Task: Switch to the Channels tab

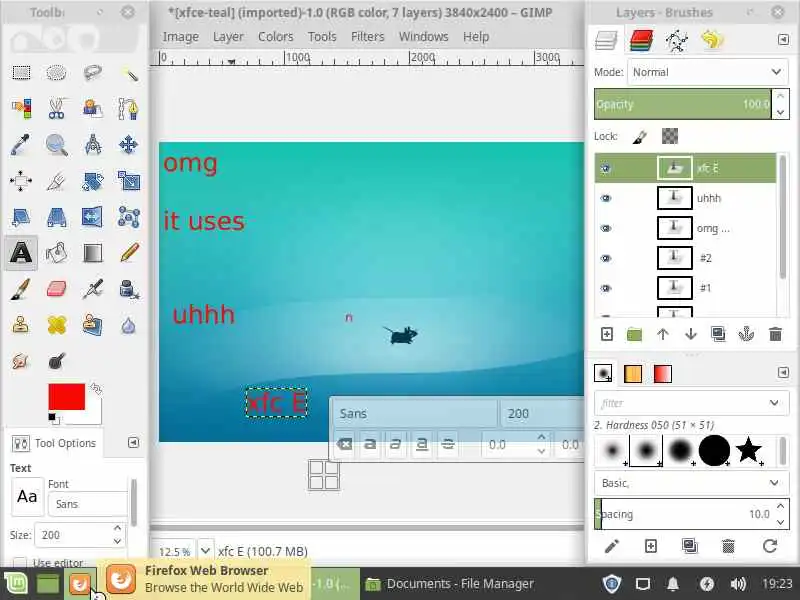Action: coord(641,40)
